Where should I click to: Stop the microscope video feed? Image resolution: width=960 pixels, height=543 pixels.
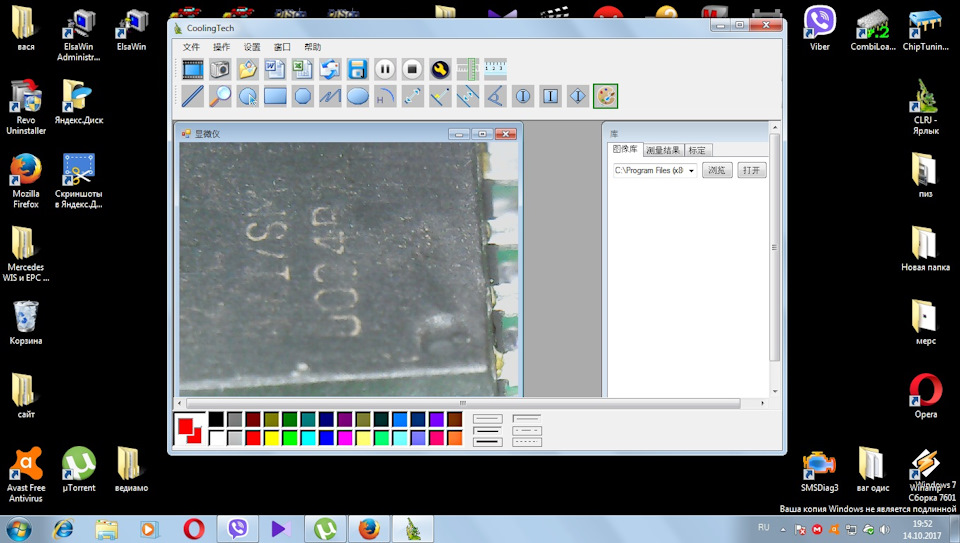click(x=412, y=69)
